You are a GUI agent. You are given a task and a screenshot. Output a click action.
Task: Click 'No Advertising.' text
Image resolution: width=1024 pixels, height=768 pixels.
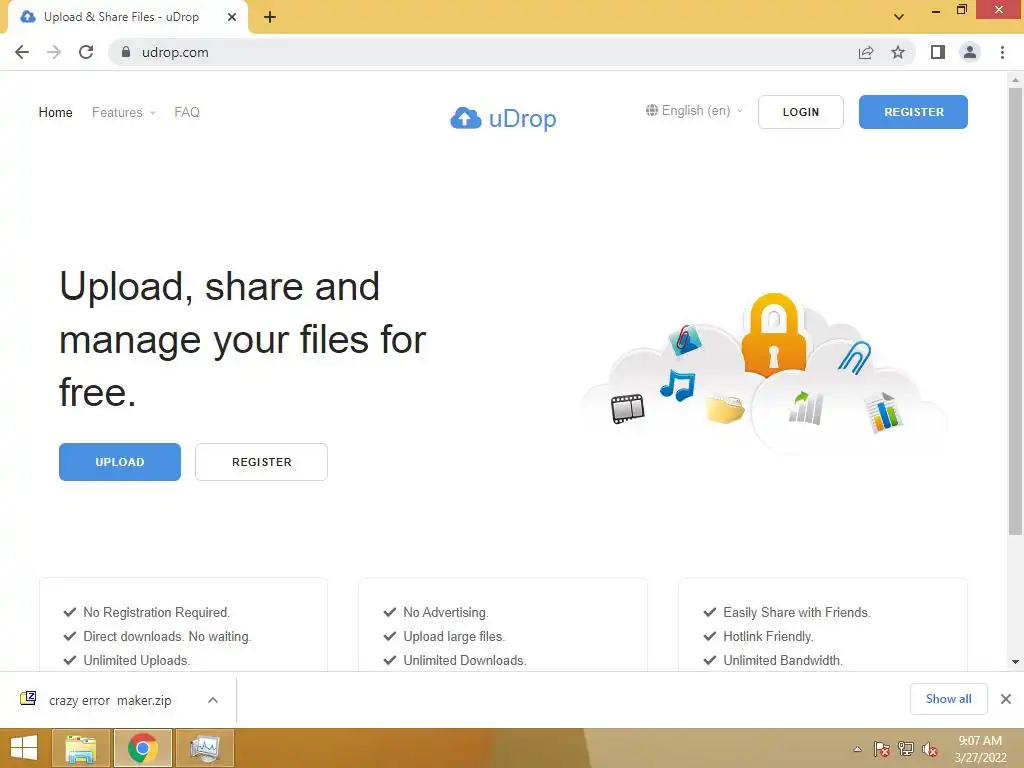pos(445,613)
